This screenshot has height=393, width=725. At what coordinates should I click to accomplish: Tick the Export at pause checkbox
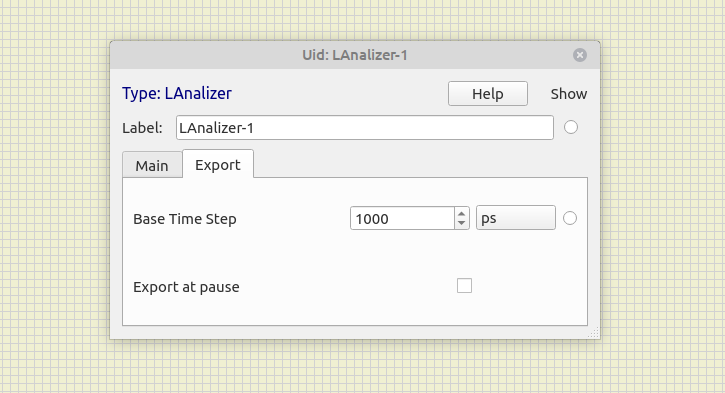click(464, 286)
